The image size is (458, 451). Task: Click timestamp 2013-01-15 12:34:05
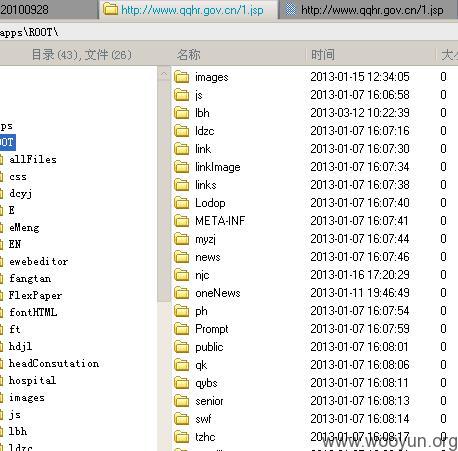coord(360,77)
